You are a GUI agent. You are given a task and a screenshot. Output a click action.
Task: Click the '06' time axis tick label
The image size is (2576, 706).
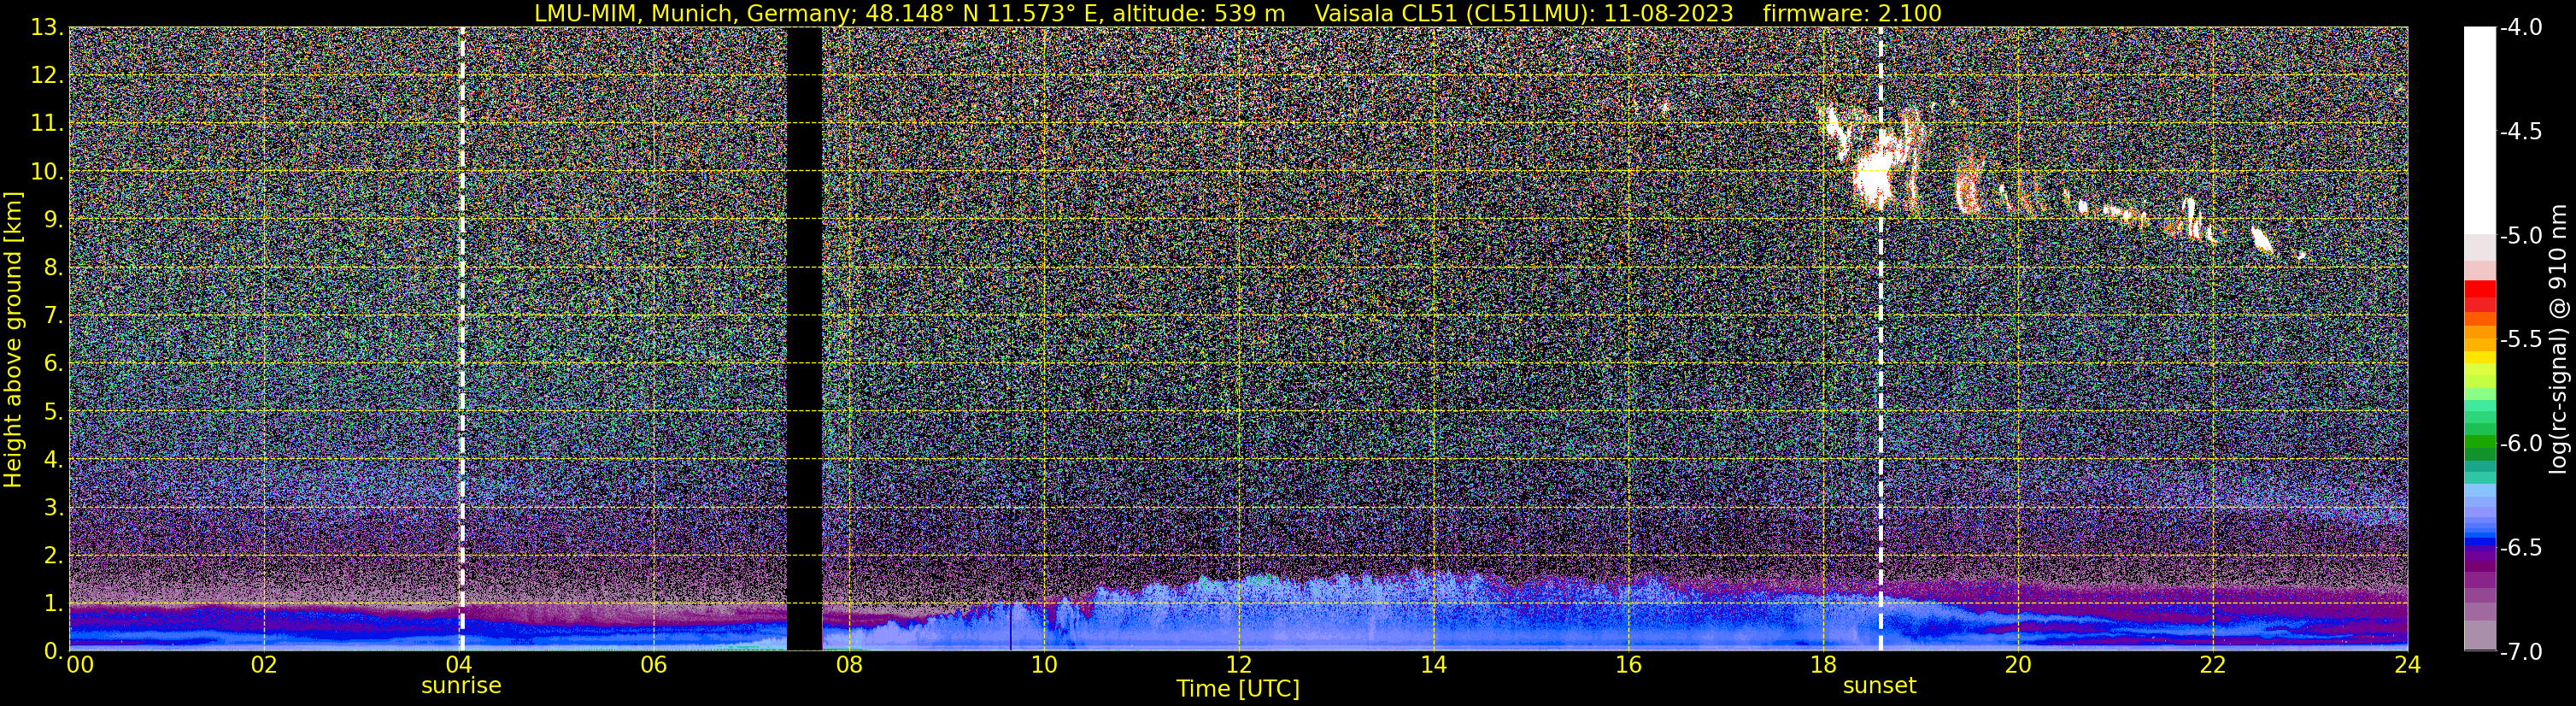(653, 665)
